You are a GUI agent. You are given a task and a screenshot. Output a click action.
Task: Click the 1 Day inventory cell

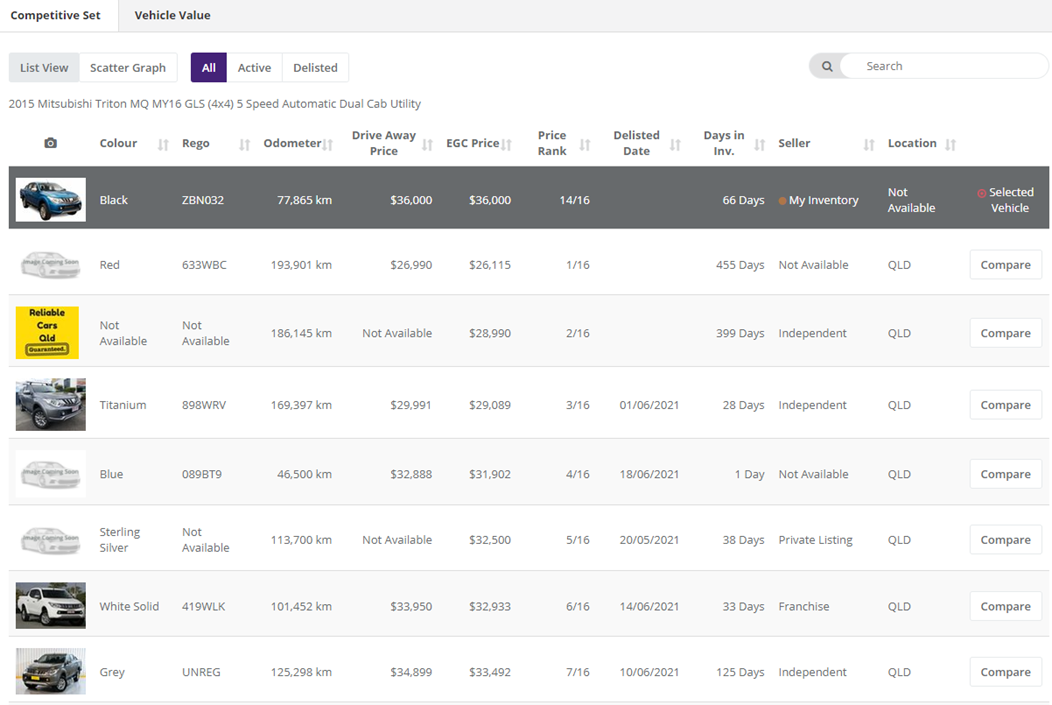(x=749, y=474)
